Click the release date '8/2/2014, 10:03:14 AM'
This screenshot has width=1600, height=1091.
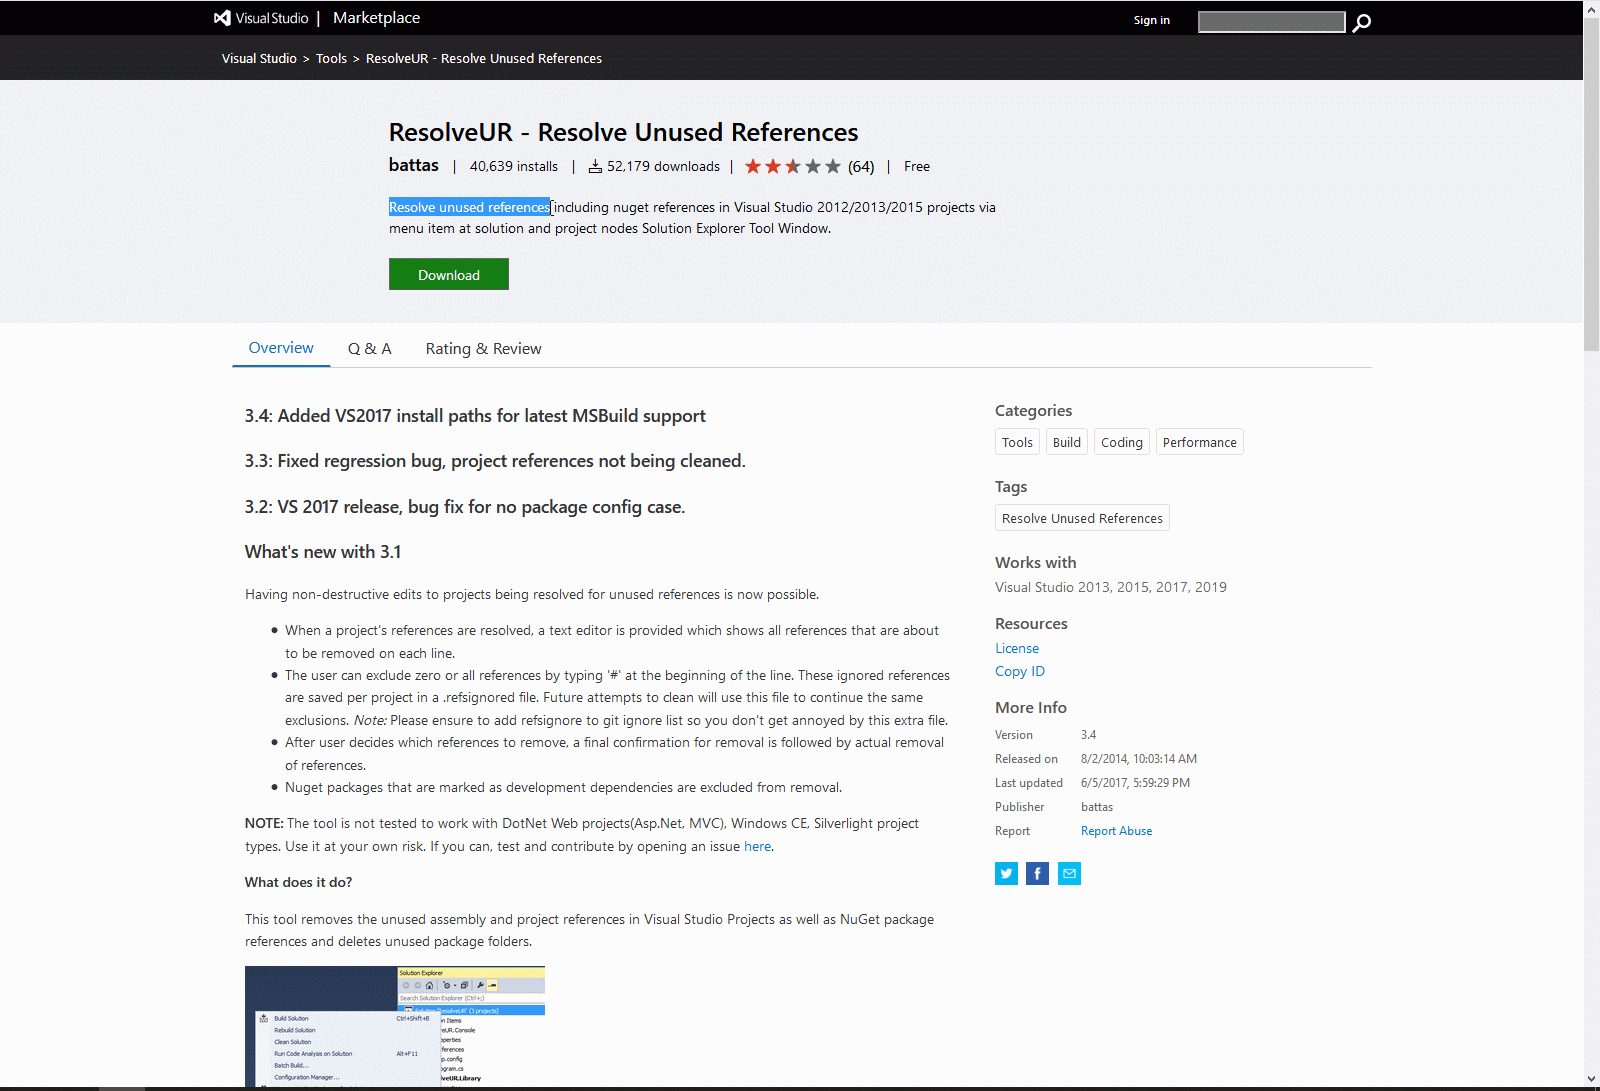(1139, 759)
